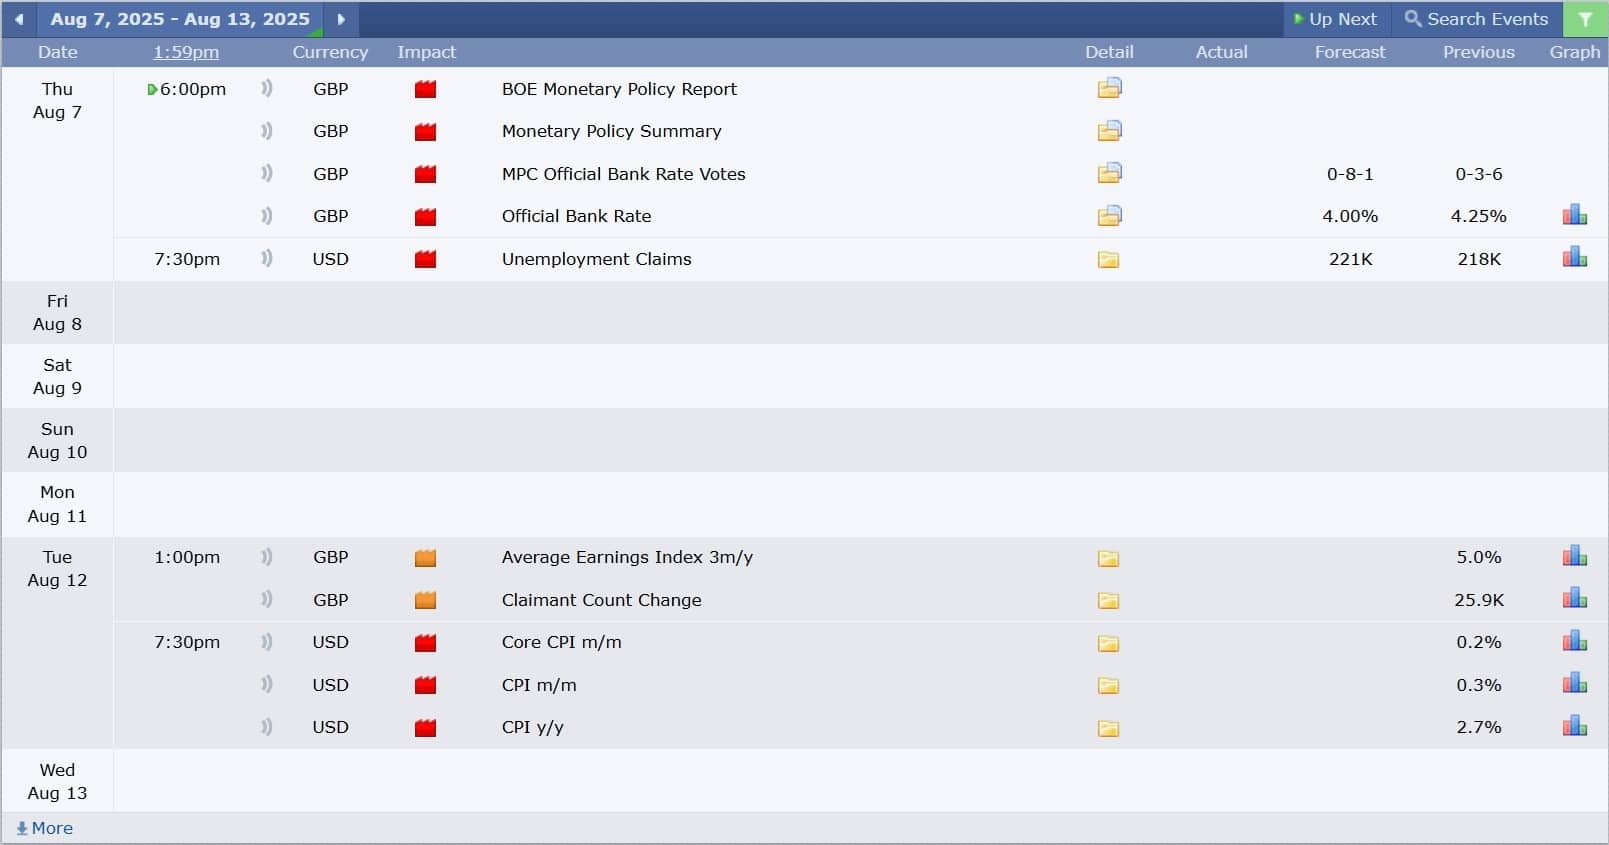Open graph for Average Earnings Index 3m/y
This screenshot has height=845, width=1609.
[x=1575, y=556]
